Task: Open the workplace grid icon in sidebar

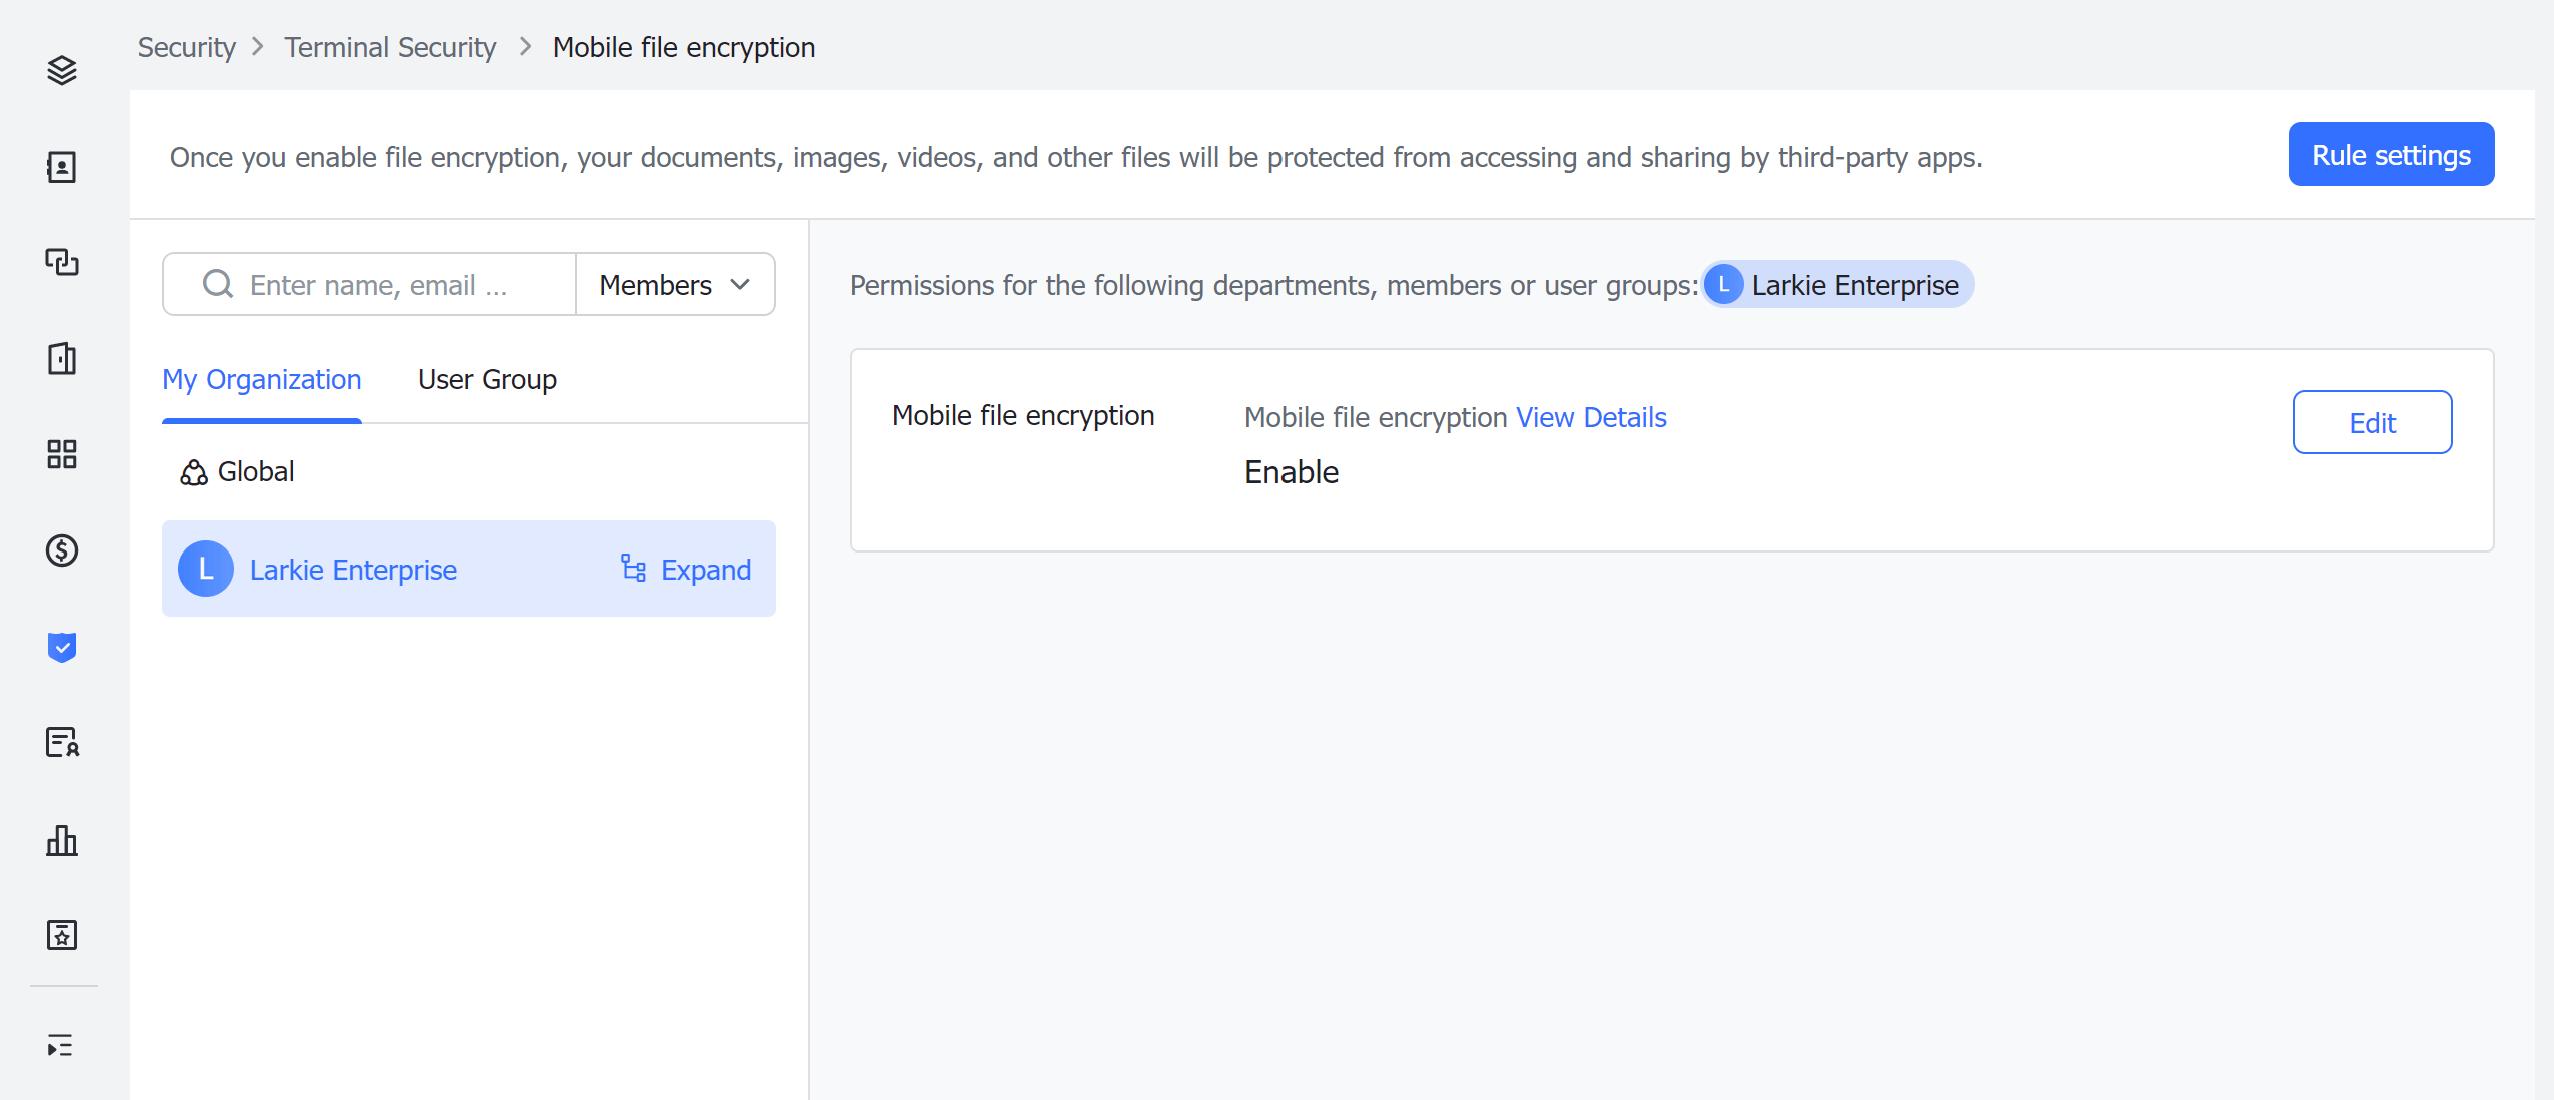Action: (x=63, y=455)
